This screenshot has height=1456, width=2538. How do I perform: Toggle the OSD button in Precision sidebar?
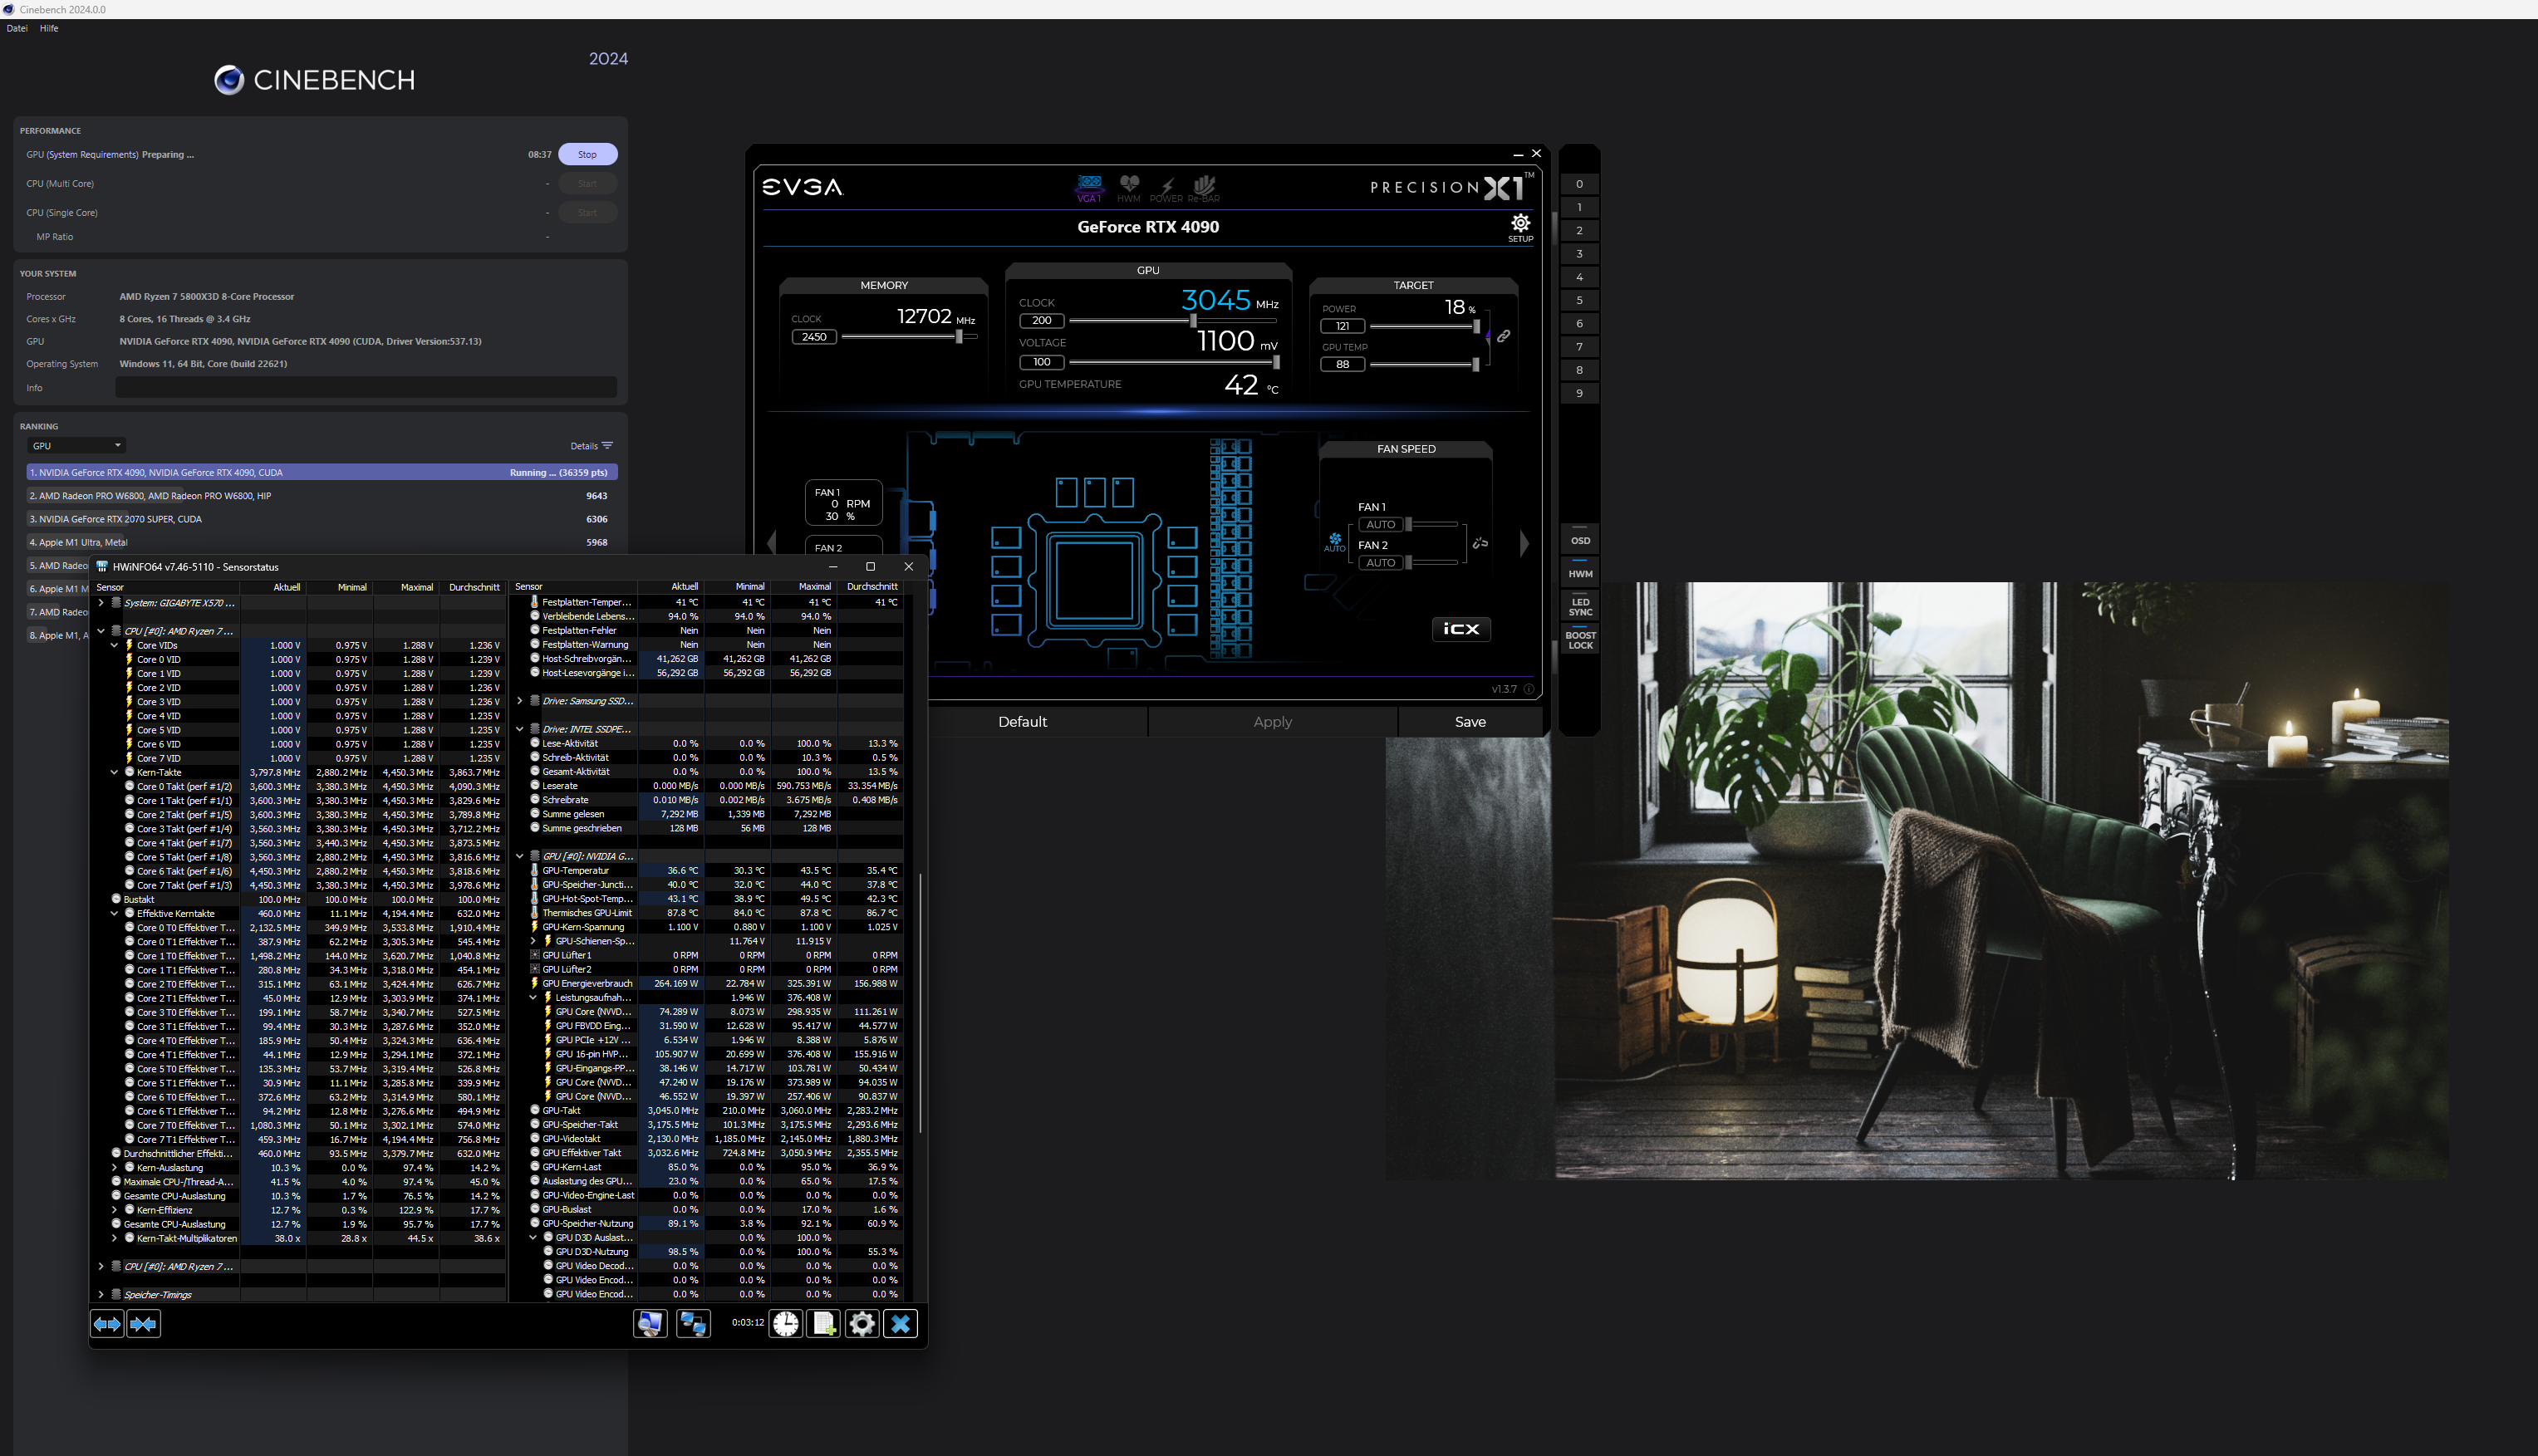1580,540
